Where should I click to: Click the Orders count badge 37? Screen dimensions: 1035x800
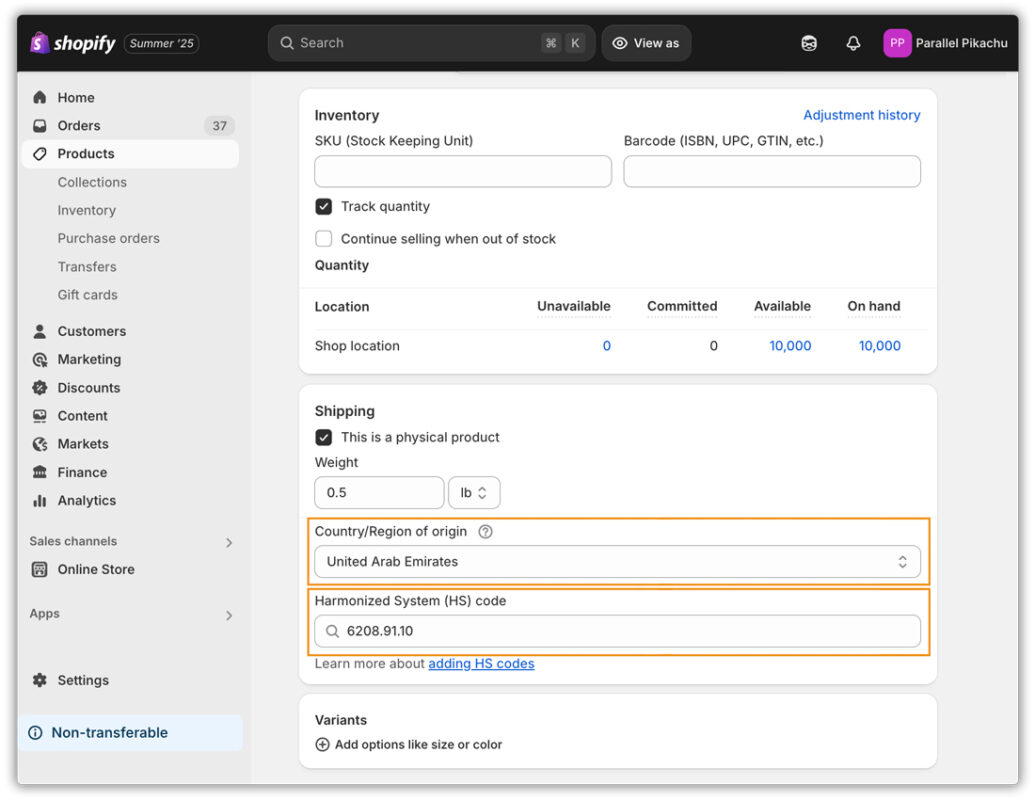click(x=219, y=126)
